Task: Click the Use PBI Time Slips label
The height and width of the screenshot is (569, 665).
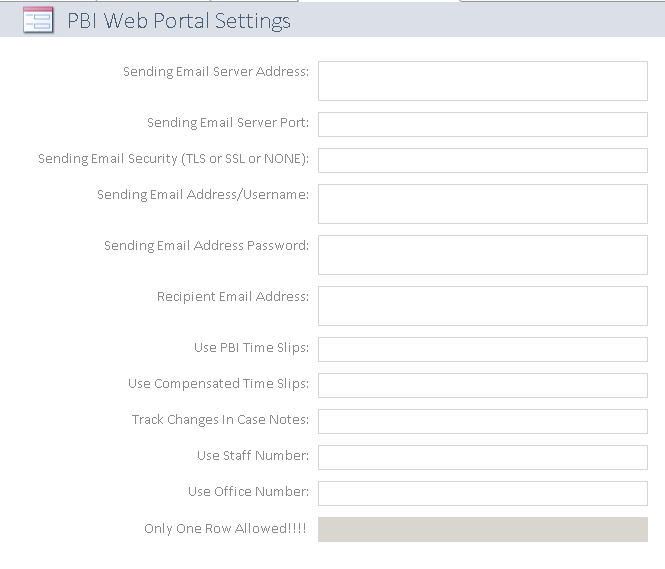Action: click(251, 348)
